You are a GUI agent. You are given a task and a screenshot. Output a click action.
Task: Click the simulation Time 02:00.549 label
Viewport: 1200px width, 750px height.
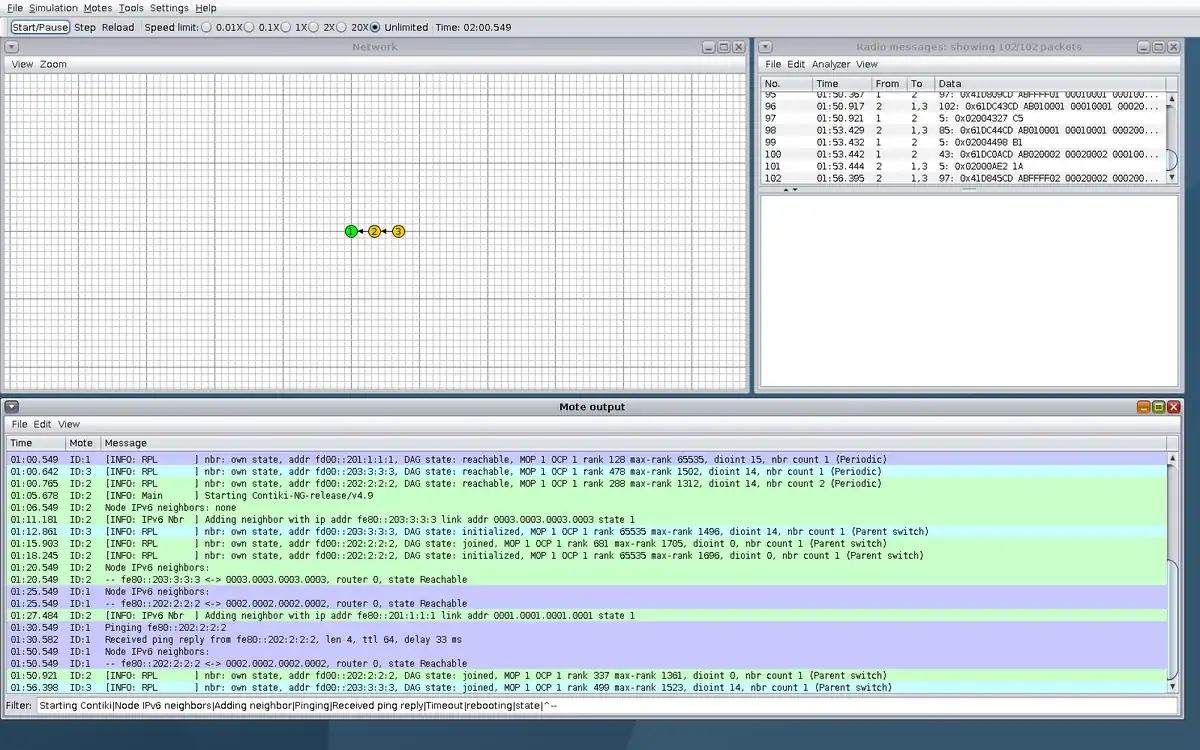pos(473,27)
